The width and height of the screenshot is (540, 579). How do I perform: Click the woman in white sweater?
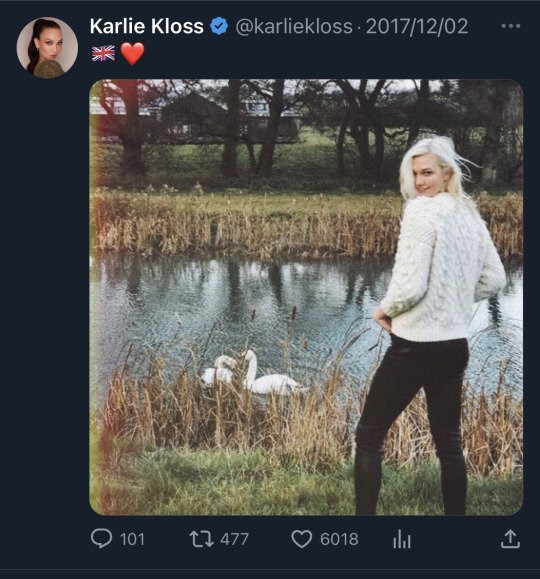coord(430,325)
